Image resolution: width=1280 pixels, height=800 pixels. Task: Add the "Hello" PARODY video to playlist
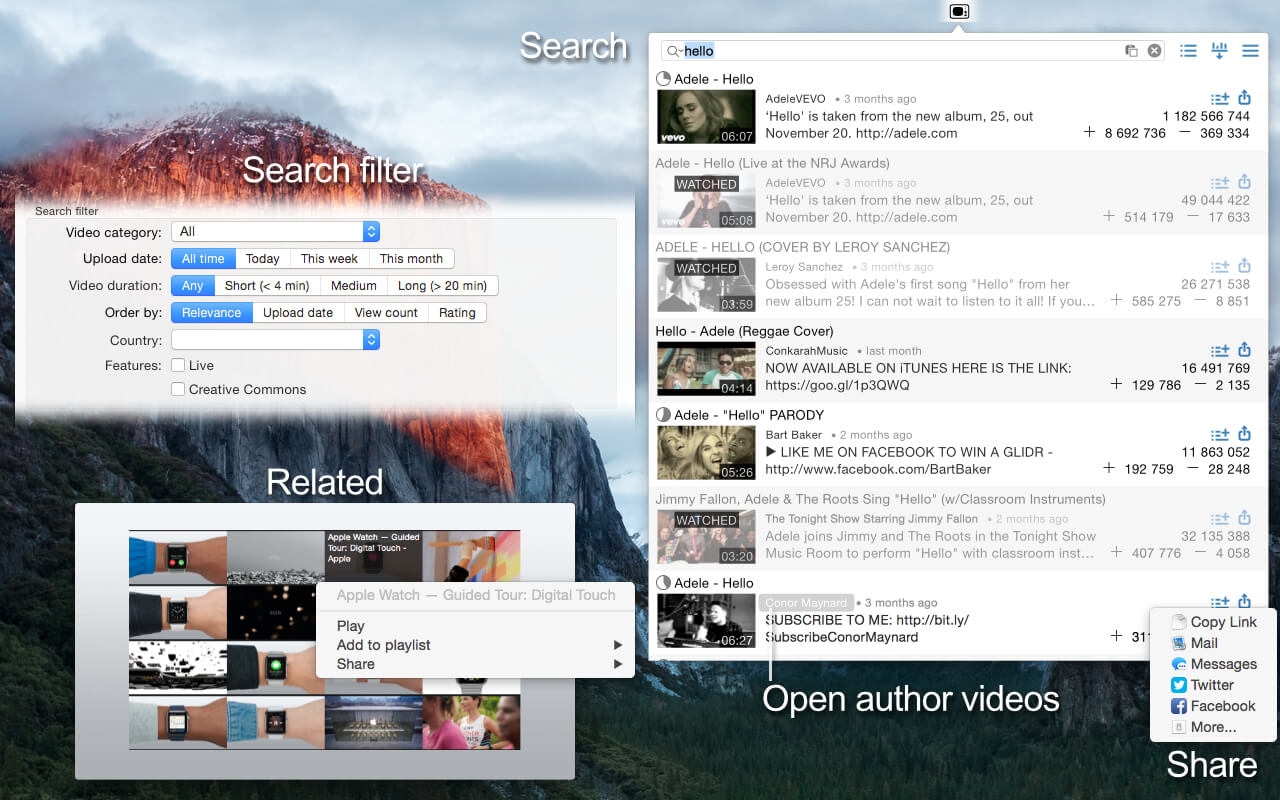pos(1220,434)
